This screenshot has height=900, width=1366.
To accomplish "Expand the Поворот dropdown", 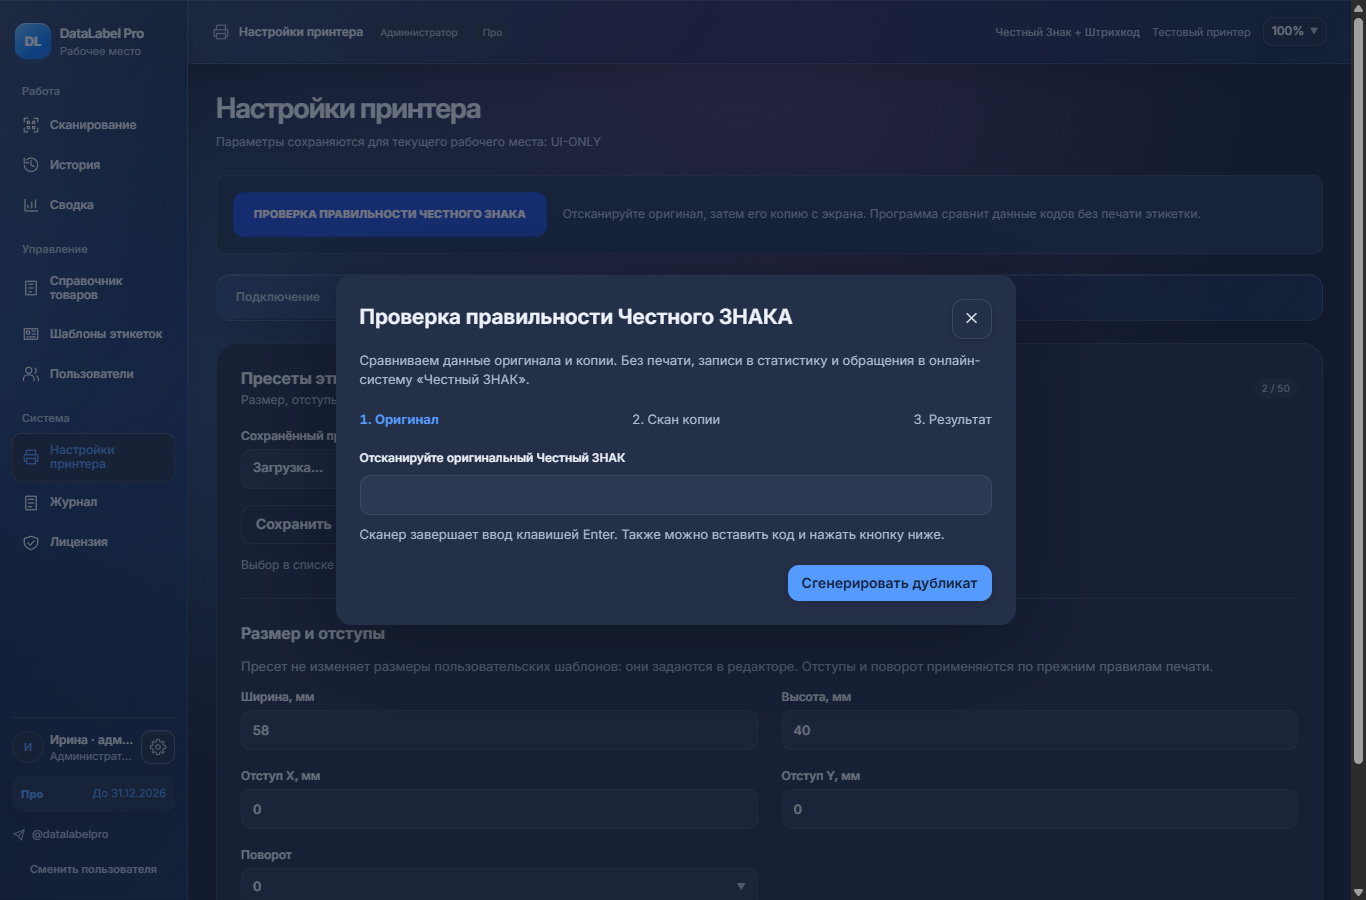I will pos(499,884).
